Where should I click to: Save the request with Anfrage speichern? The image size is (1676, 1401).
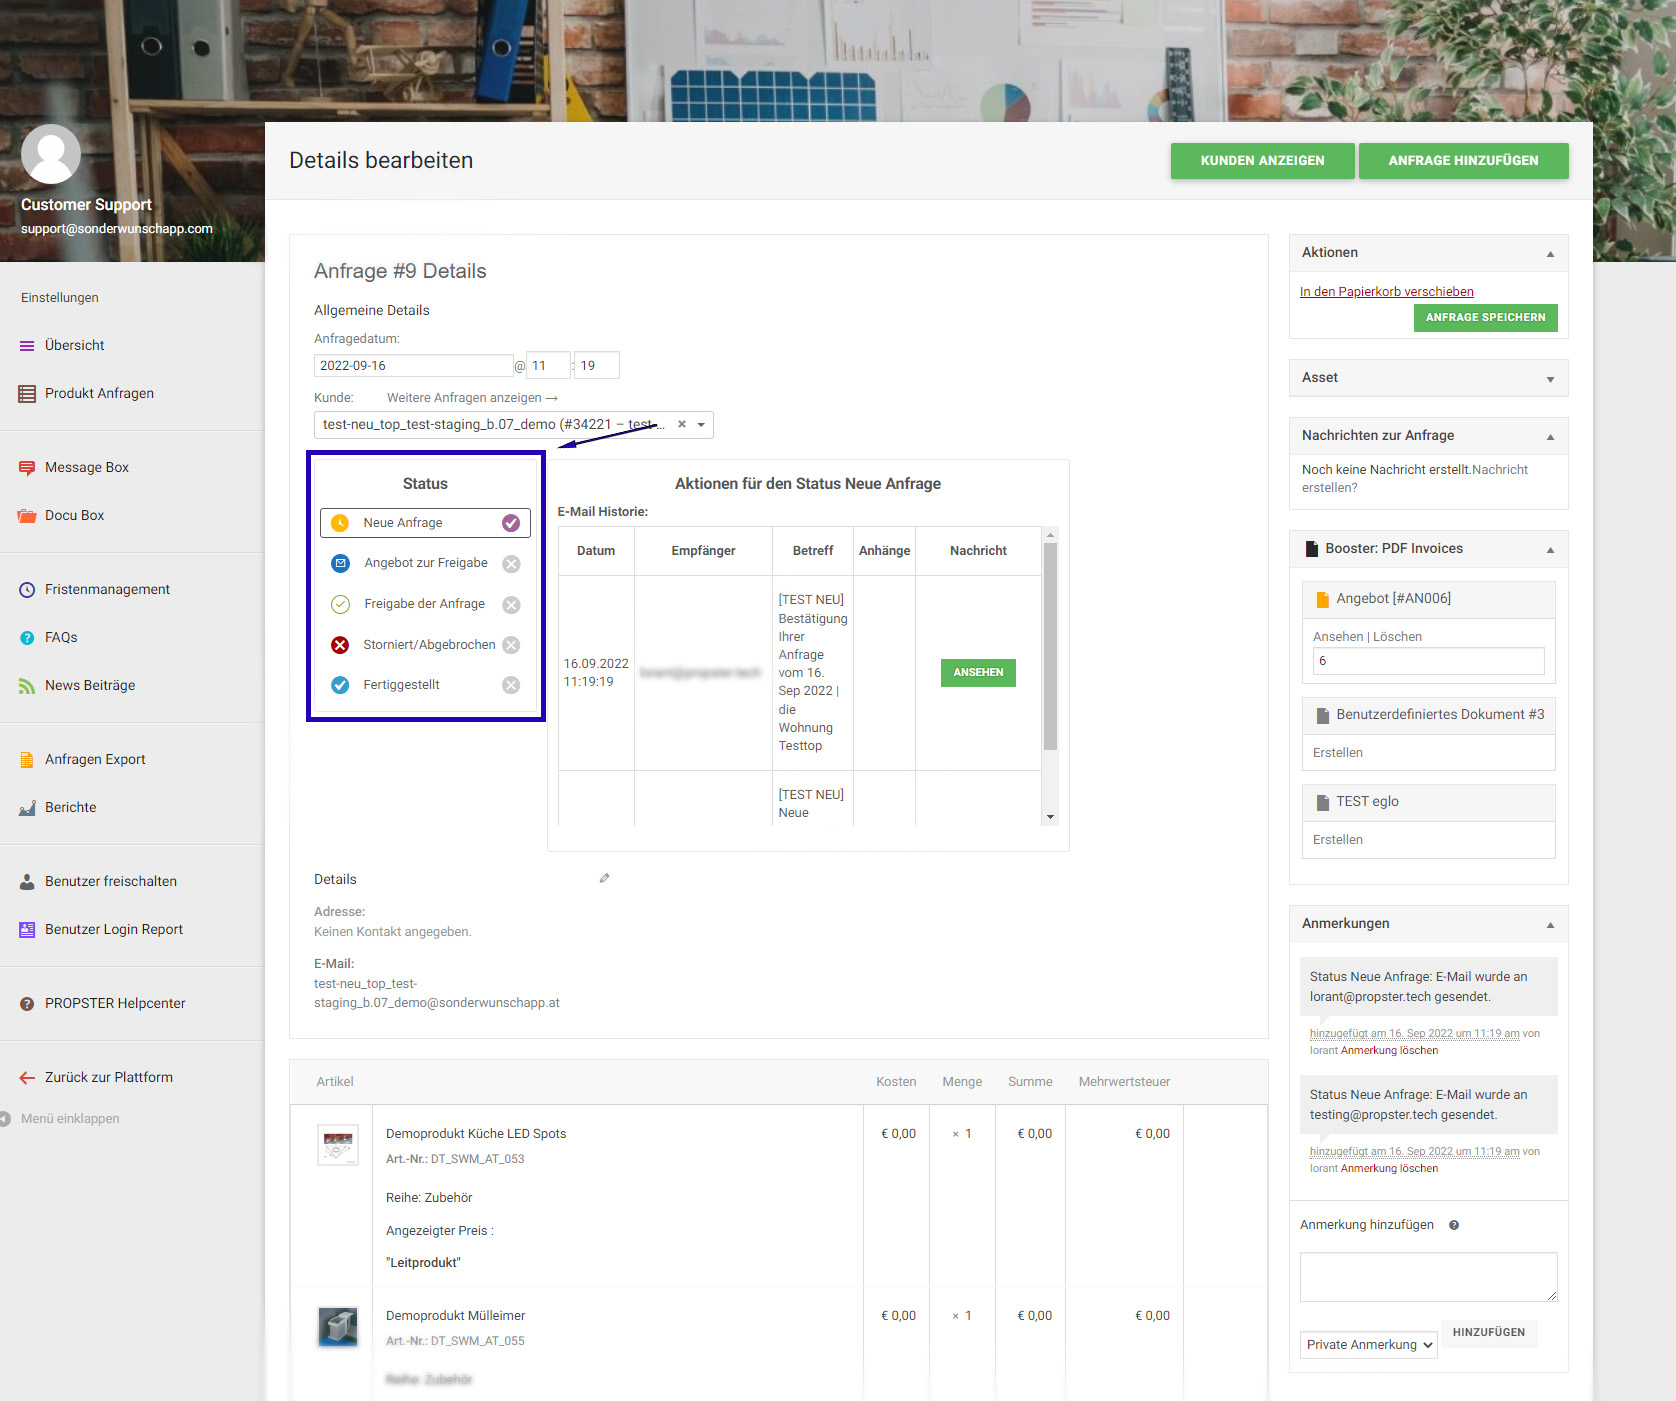click(1485, 317)
